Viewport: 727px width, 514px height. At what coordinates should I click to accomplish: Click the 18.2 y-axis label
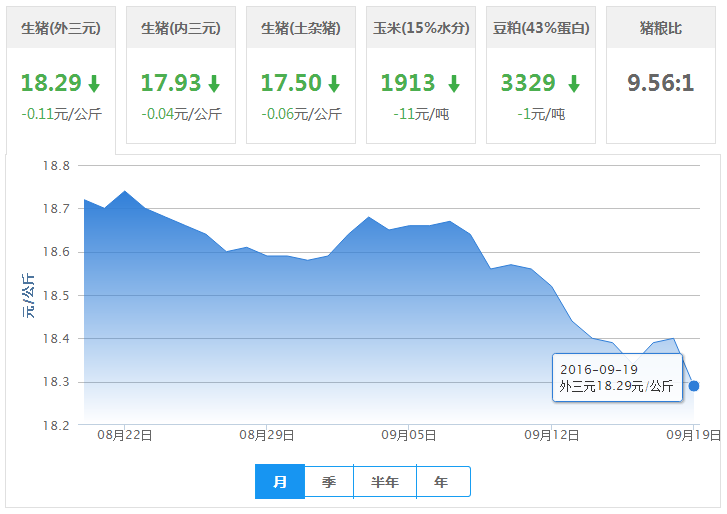pos(57,425)
